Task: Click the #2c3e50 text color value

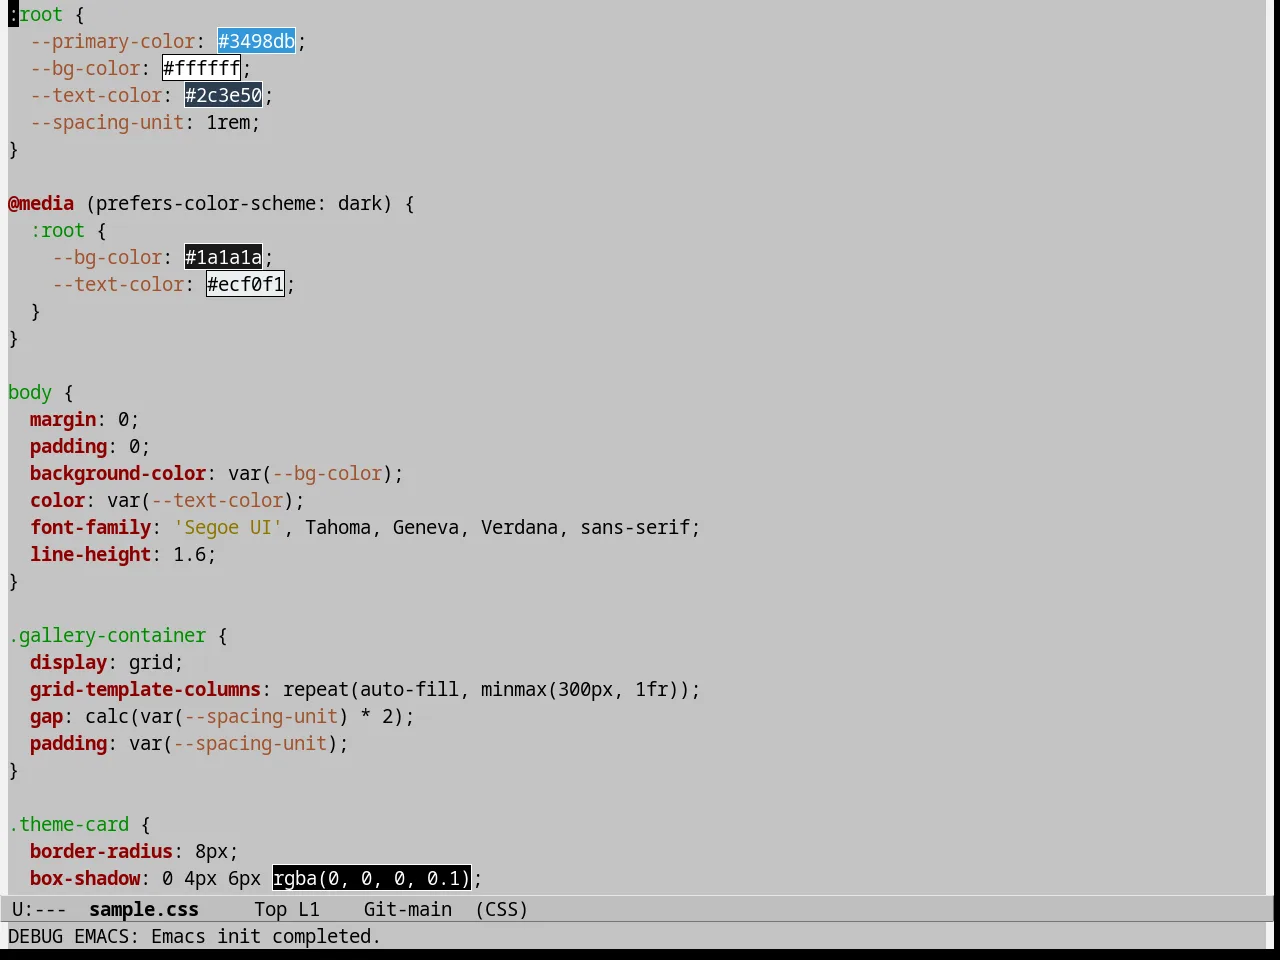Action: [223, 95]
